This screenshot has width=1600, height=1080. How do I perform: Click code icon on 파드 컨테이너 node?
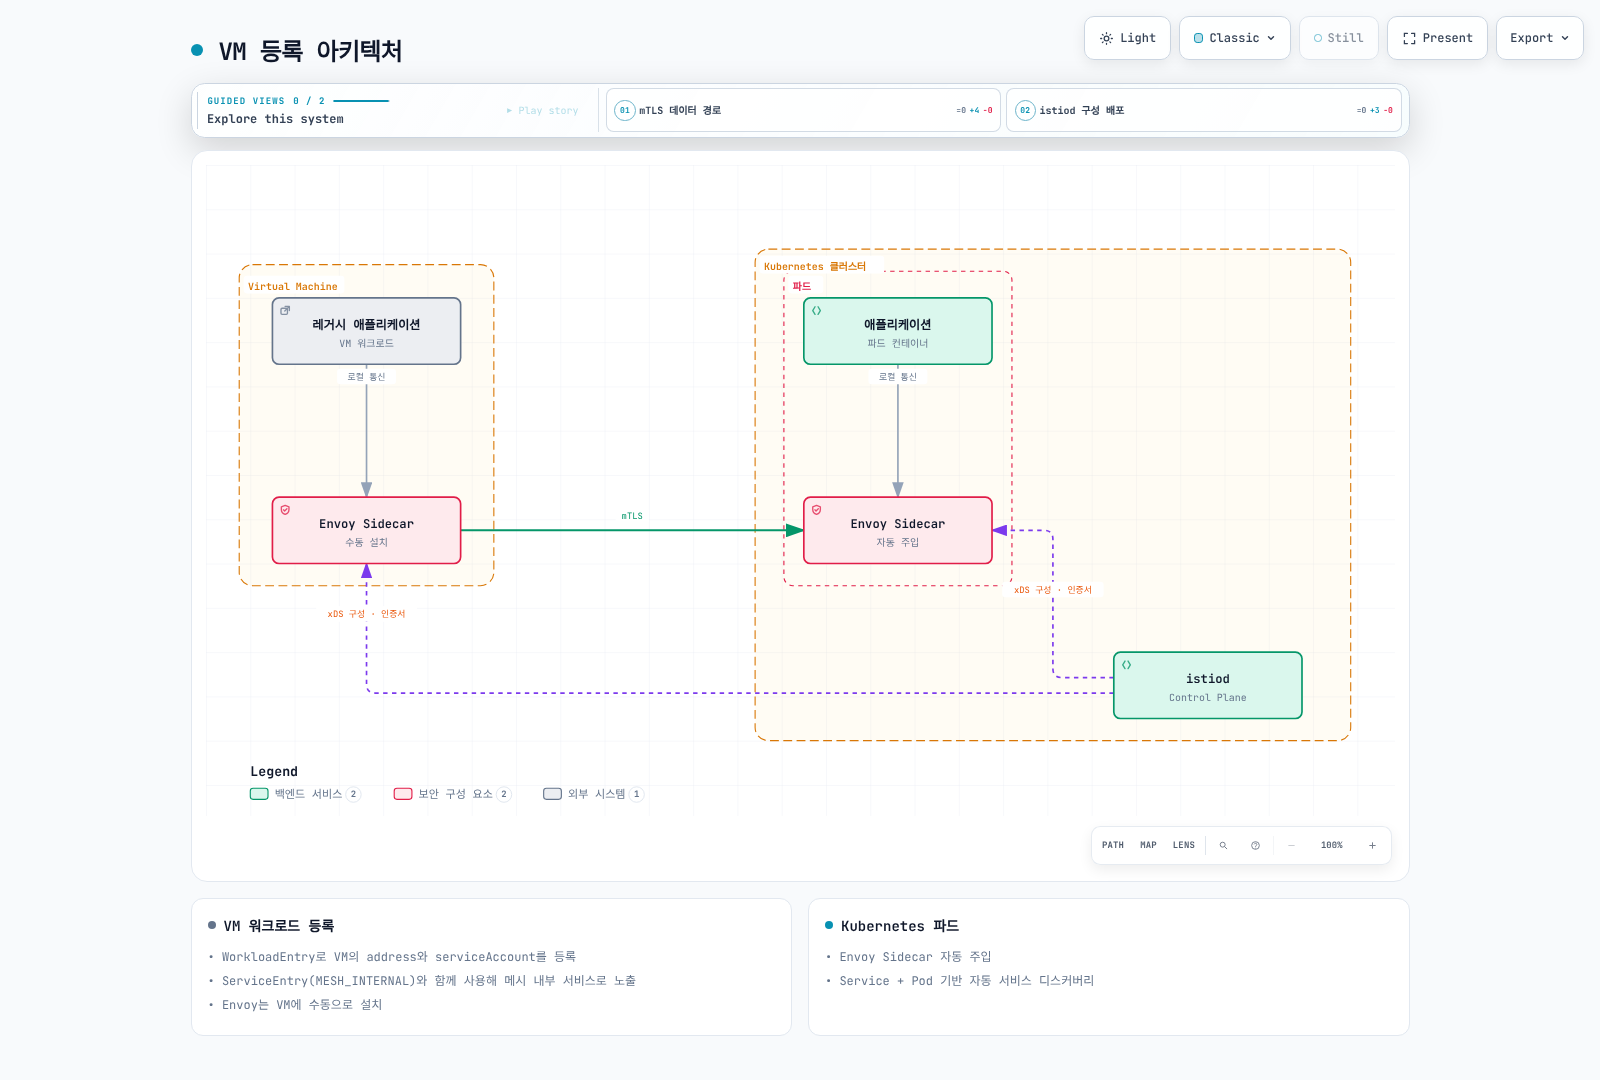[817, 310]
